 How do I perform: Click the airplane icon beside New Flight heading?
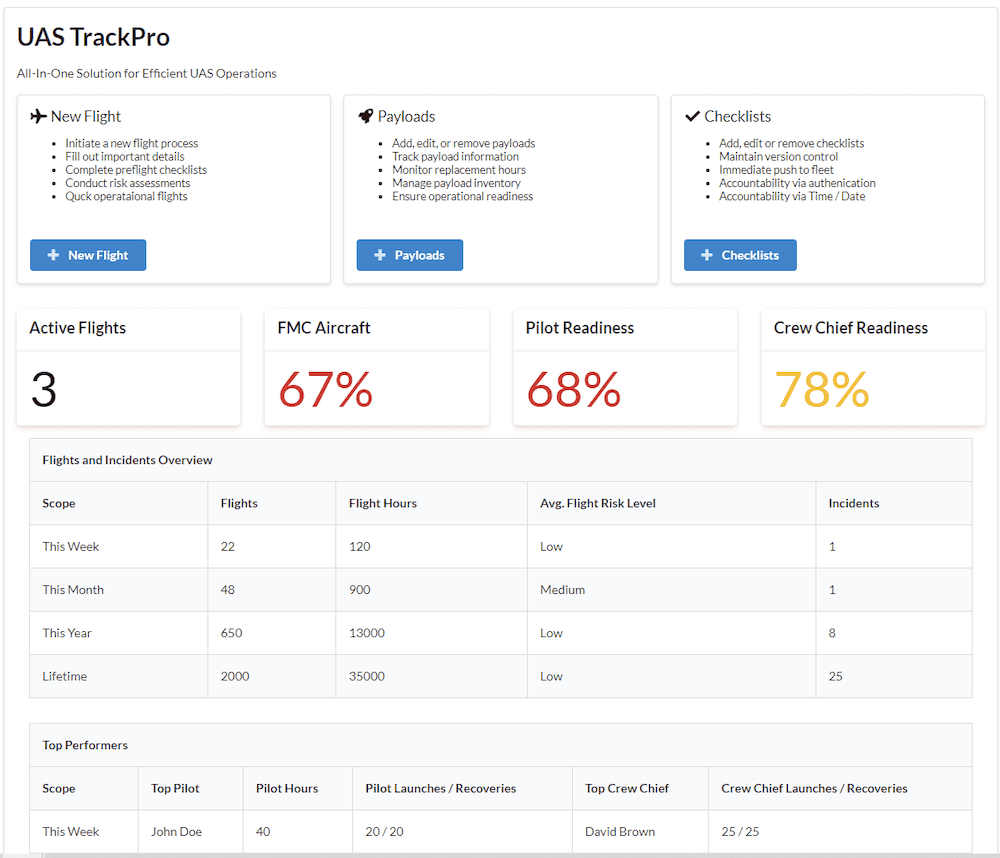click(x=39, y=117)
